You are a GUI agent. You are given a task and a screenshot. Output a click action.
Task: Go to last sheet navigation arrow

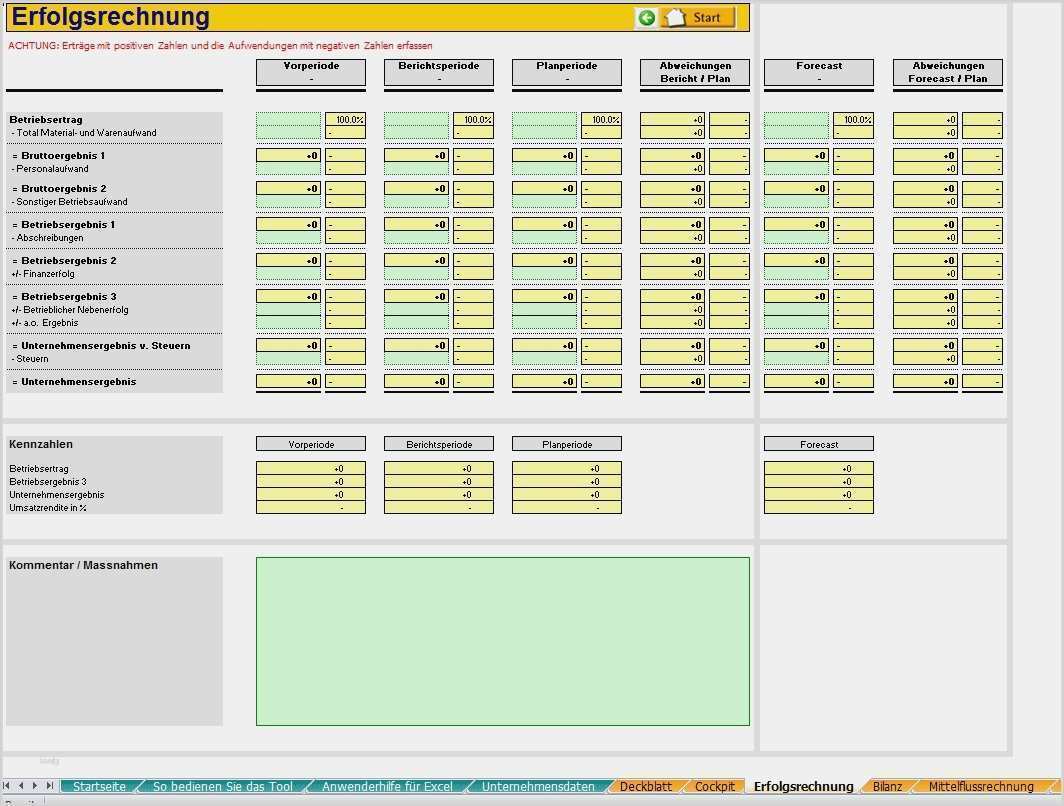tap(50, 786)
